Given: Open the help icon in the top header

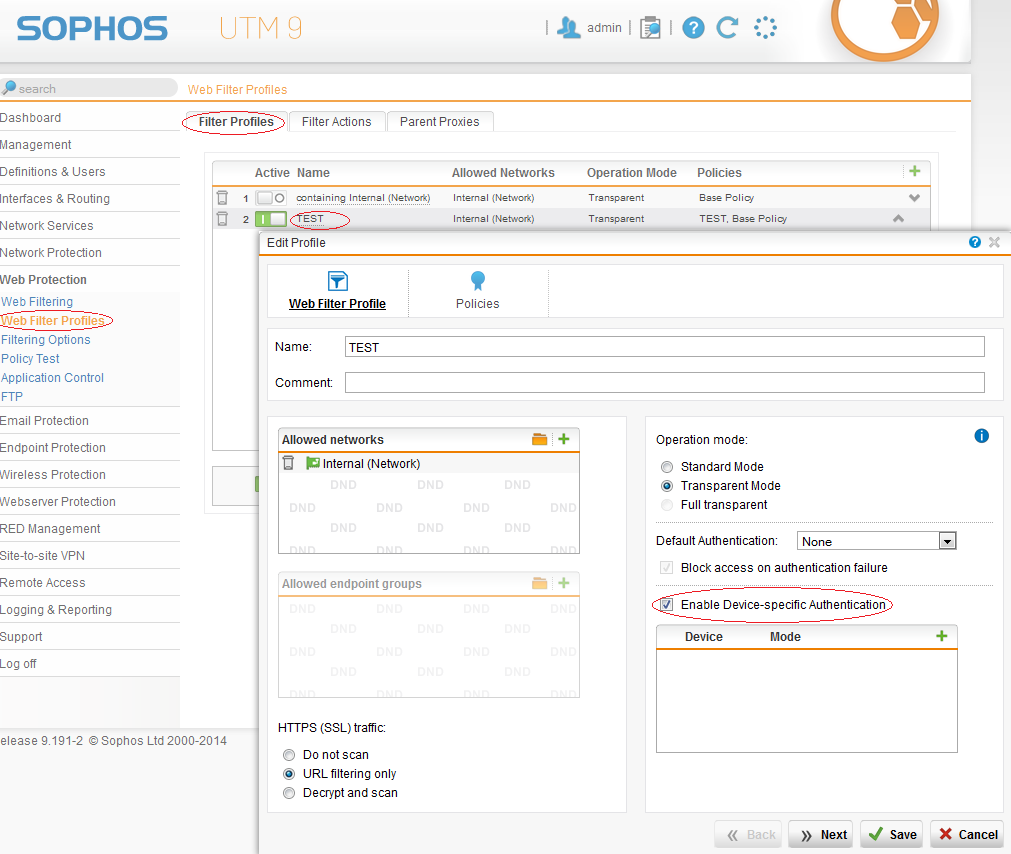Looking at the screenshot, I should pyautogui.click(x=693, y=27).
